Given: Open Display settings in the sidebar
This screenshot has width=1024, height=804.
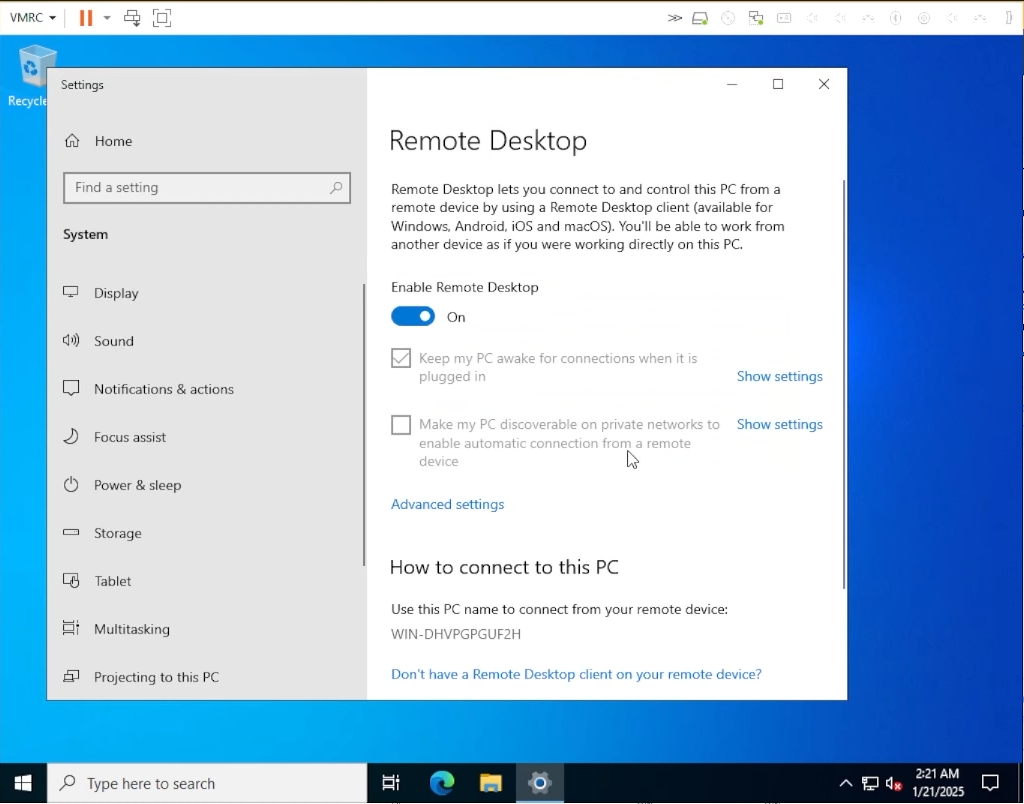Looking at the screenshot, I should tap(116, 293).
